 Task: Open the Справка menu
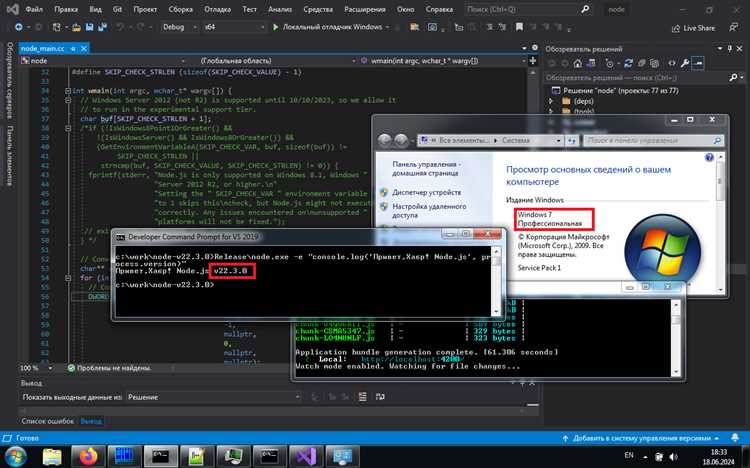439,9
